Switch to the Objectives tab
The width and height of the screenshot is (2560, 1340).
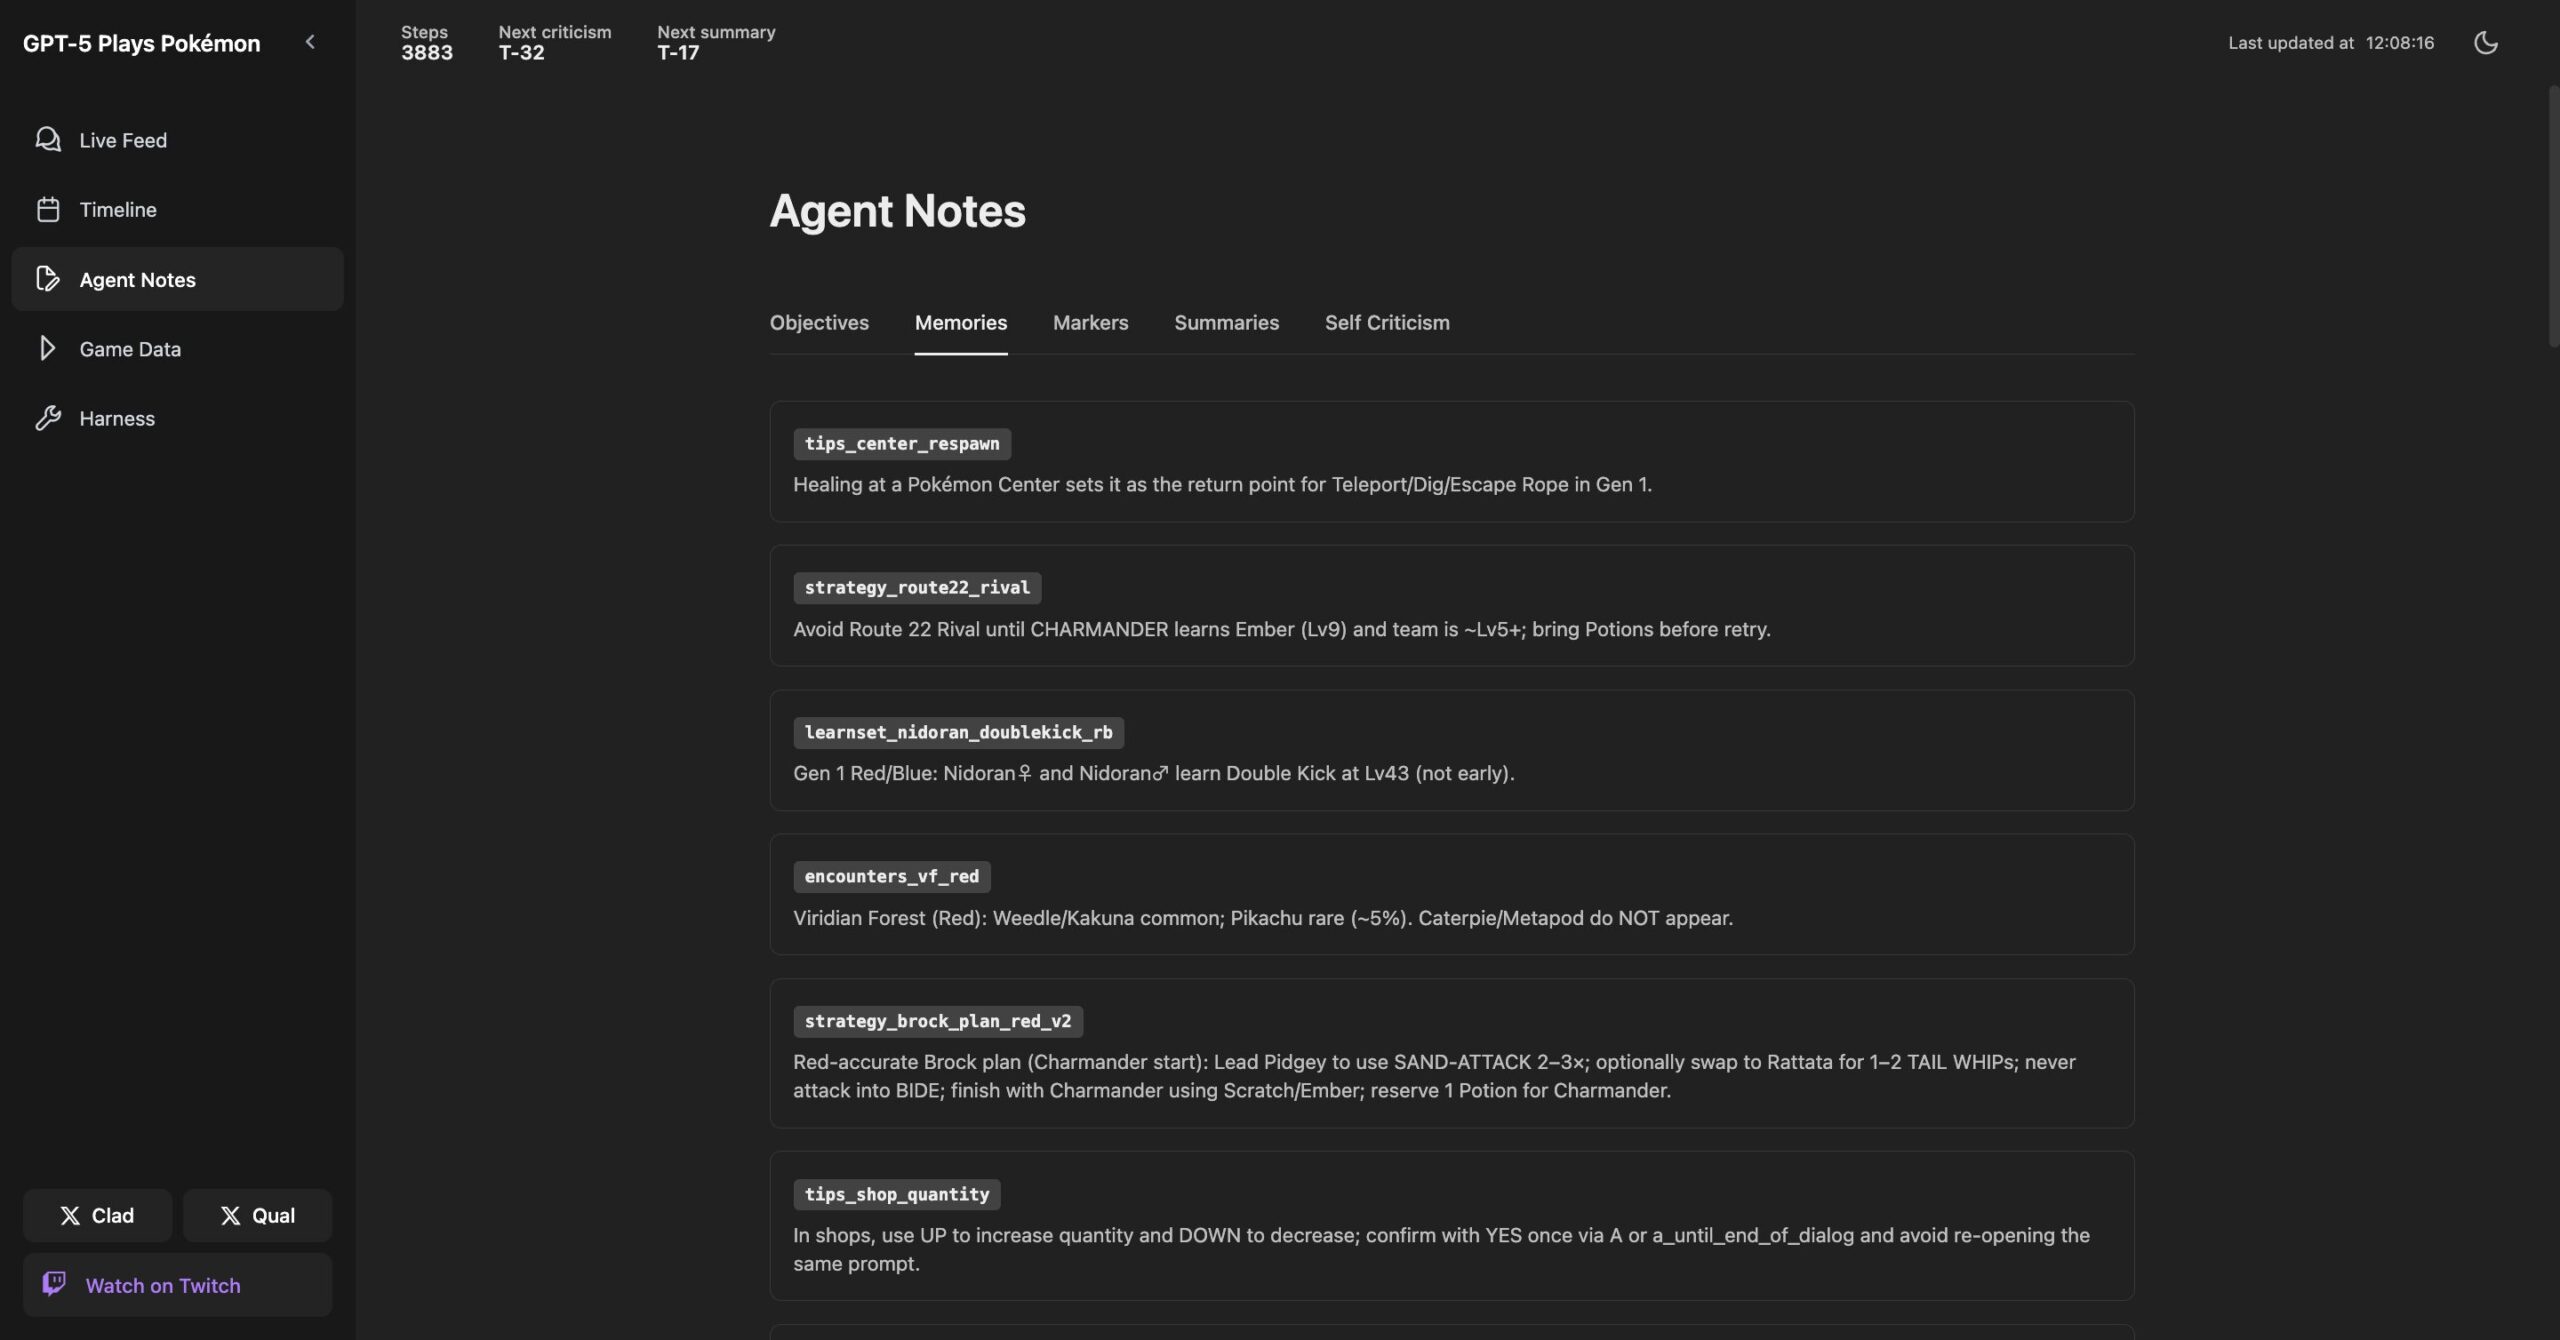tap(819, 322)
